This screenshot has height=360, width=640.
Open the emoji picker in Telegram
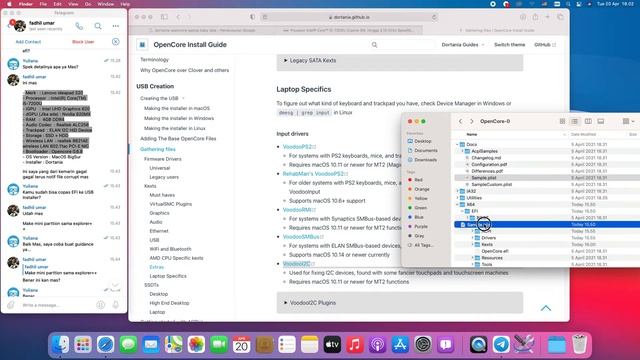coord(100,305)
